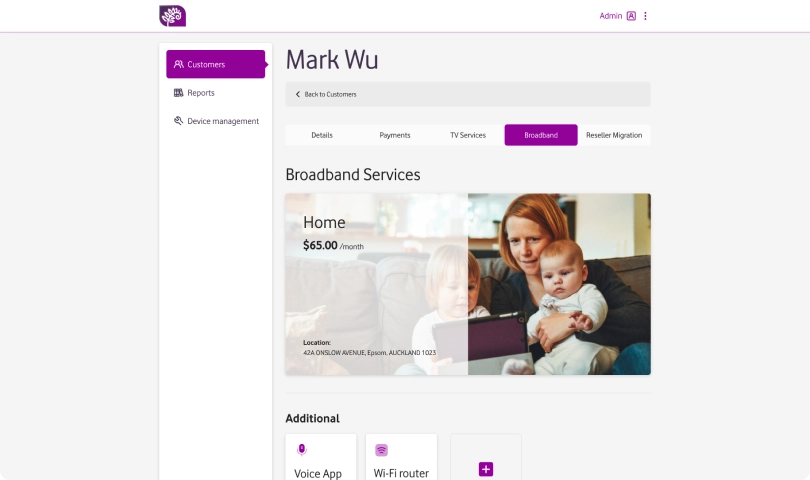Click the Wi-Fi router icon
Screen dimensions: 810x480
pos(381,450)
